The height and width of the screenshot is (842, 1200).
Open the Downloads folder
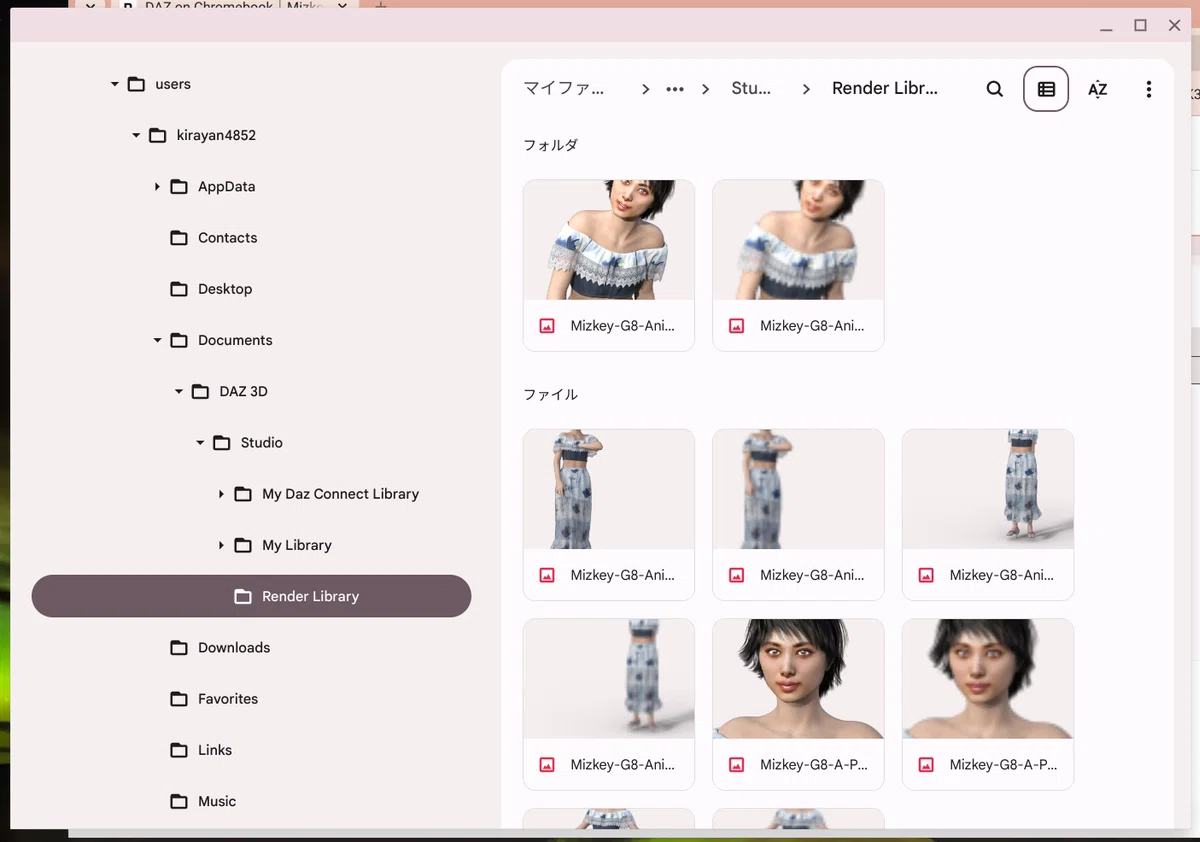click(x=251, y=647)
